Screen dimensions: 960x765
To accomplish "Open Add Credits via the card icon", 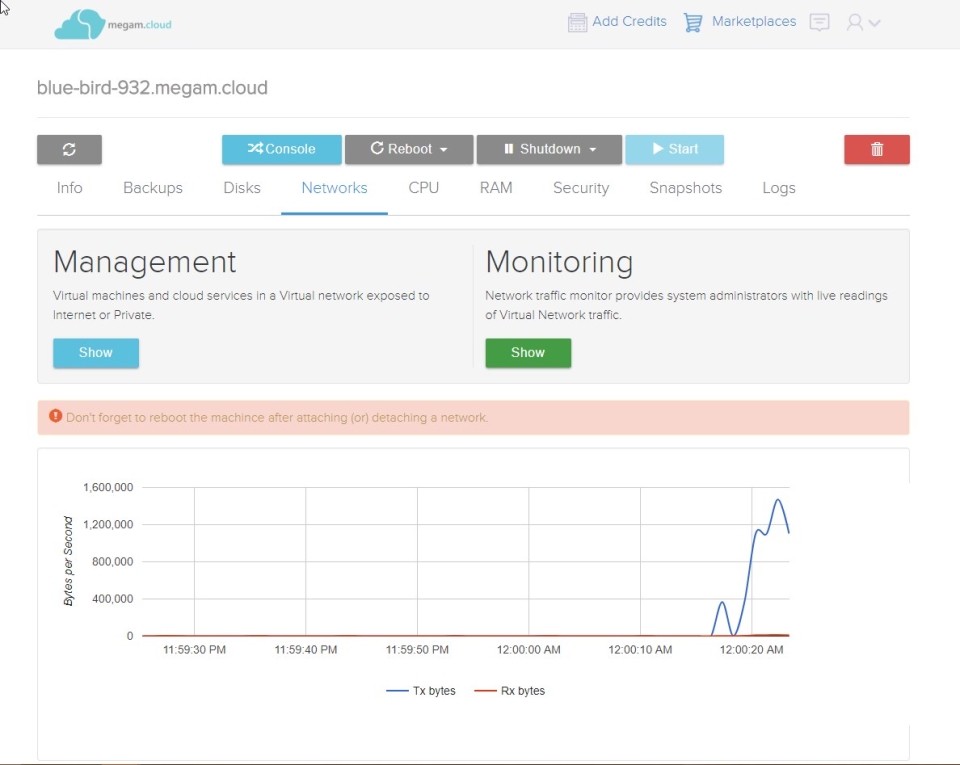I will 578,21.
